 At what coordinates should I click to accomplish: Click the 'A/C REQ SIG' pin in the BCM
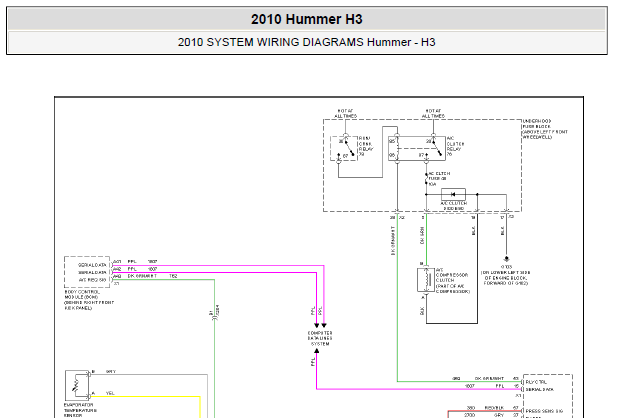(93, 280)
